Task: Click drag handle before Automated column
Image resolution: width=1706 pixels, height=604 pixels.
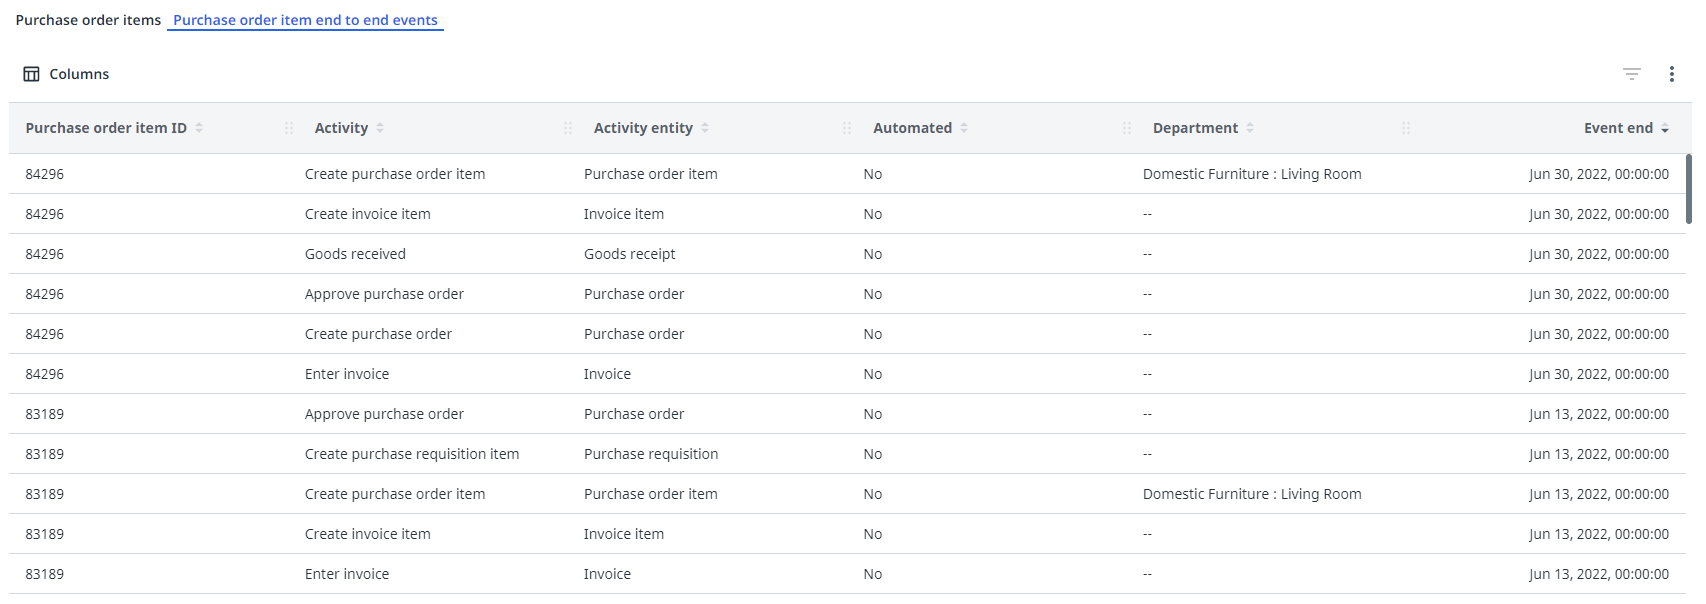Action: 847,128
